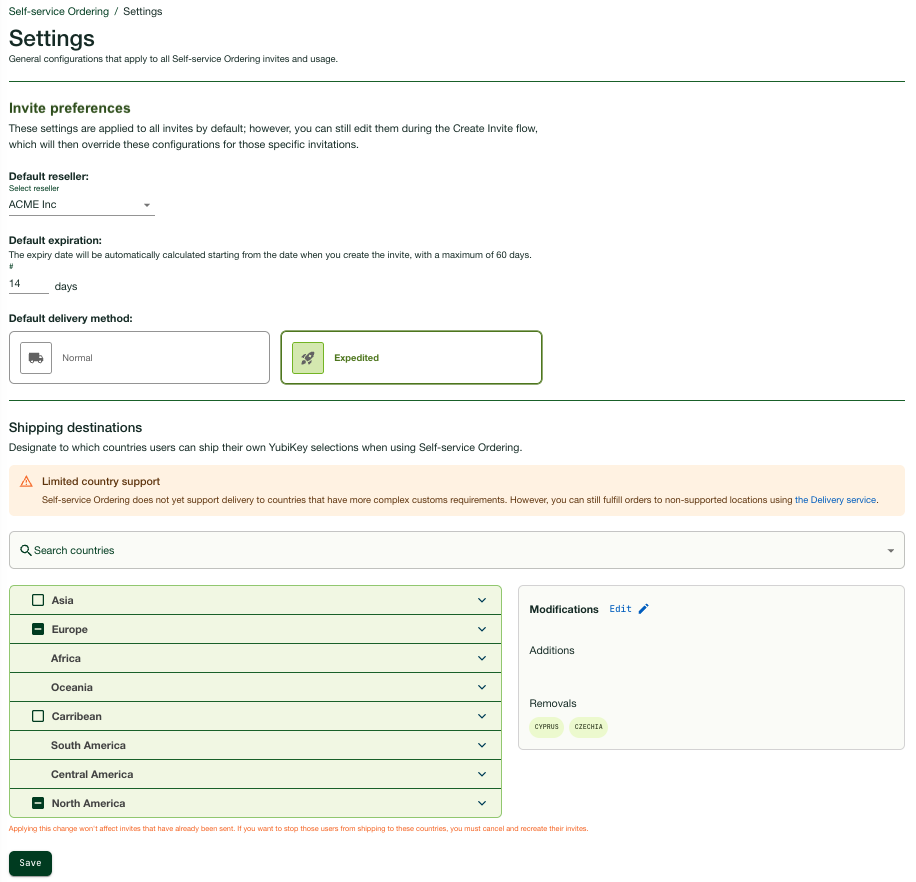Click the truck icon on Normal delivery
The width and height of the screenshot is (916, 882).
[x=36, y=358]
